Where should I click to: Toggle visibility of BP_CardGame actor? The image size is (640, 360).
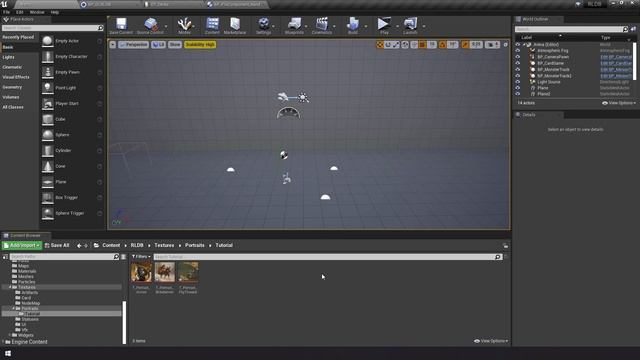[x=518, y=63]
